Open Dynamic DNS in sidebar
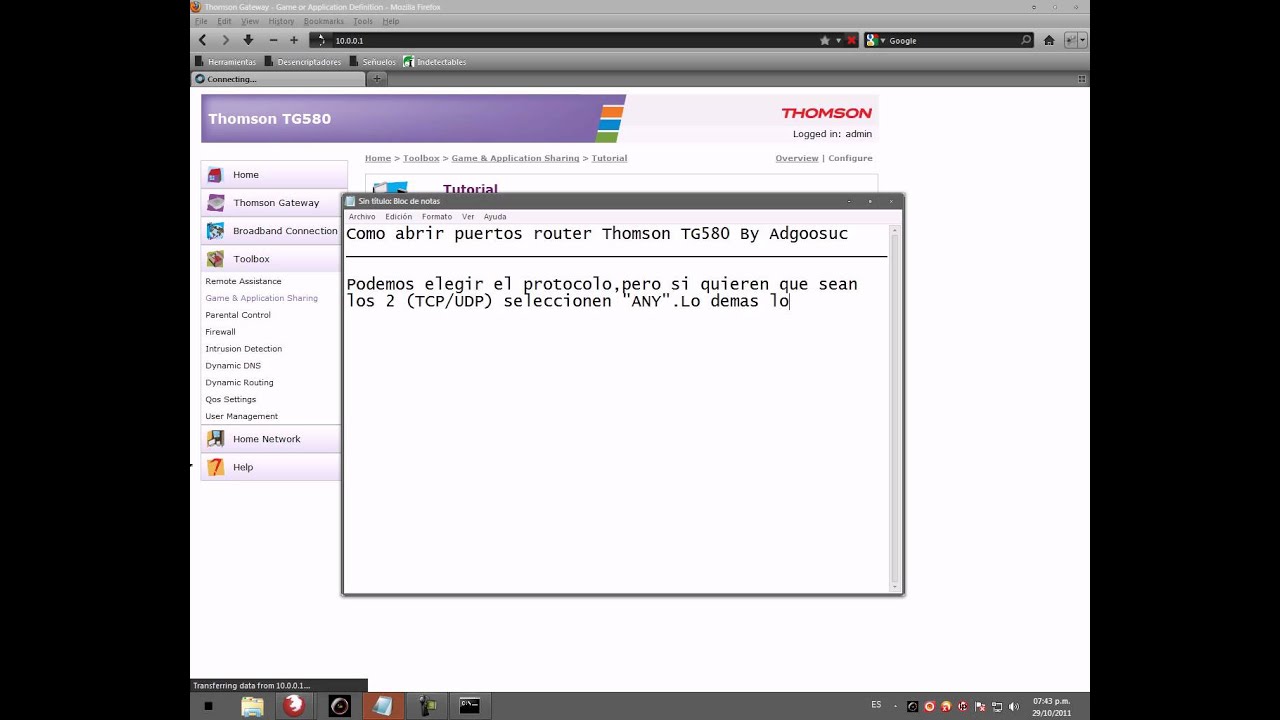 click(233, 366)
